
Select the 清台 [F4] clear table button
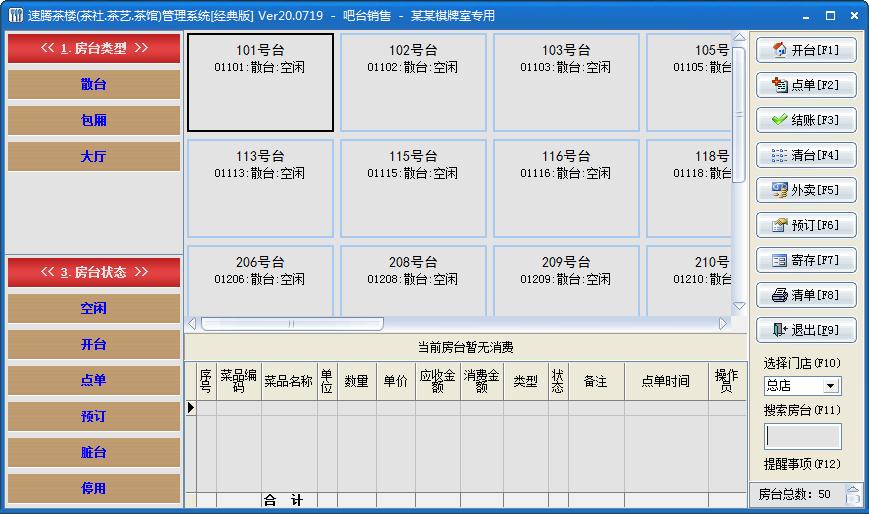[x=805, y=155]
